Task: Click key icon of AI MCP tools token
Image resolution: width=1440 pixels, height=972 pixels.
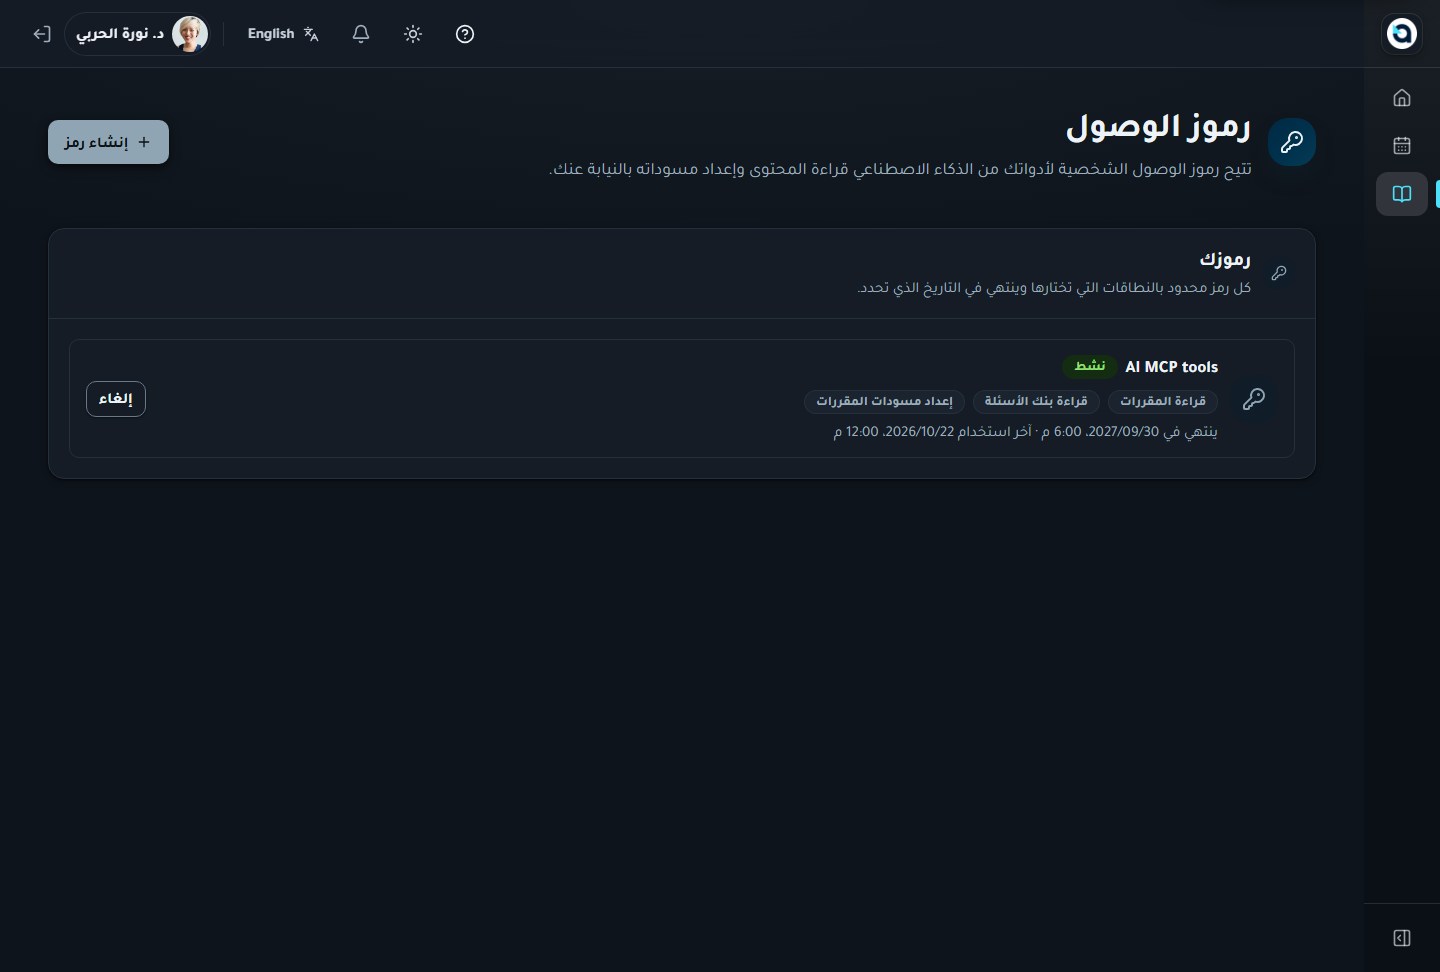Action: coord(1254,399)
